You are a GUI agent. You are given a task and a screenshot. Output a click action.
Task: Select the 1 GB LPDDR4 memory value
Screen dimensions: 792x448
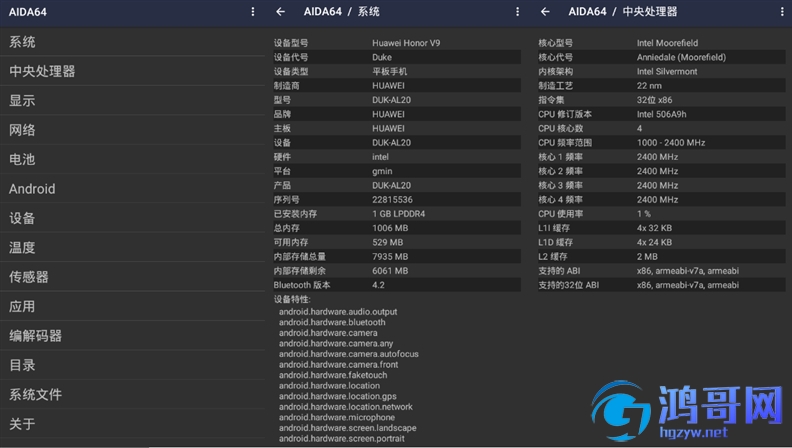coord(399,214)
